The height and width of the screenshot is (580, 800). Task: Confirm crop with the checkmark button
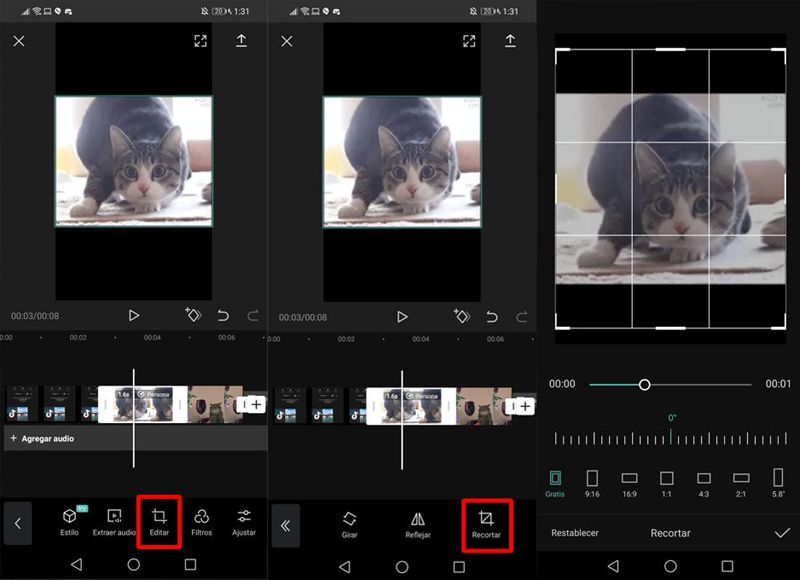tap(781, 533)
